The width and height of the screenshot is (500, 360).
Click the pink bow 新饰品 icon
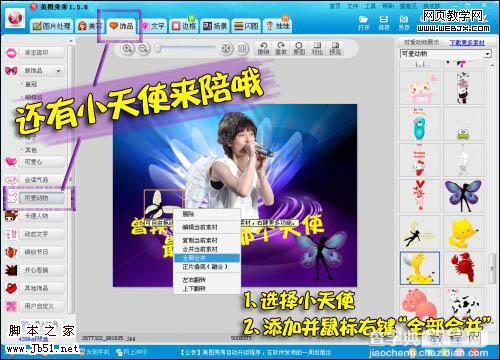point(11,71)
